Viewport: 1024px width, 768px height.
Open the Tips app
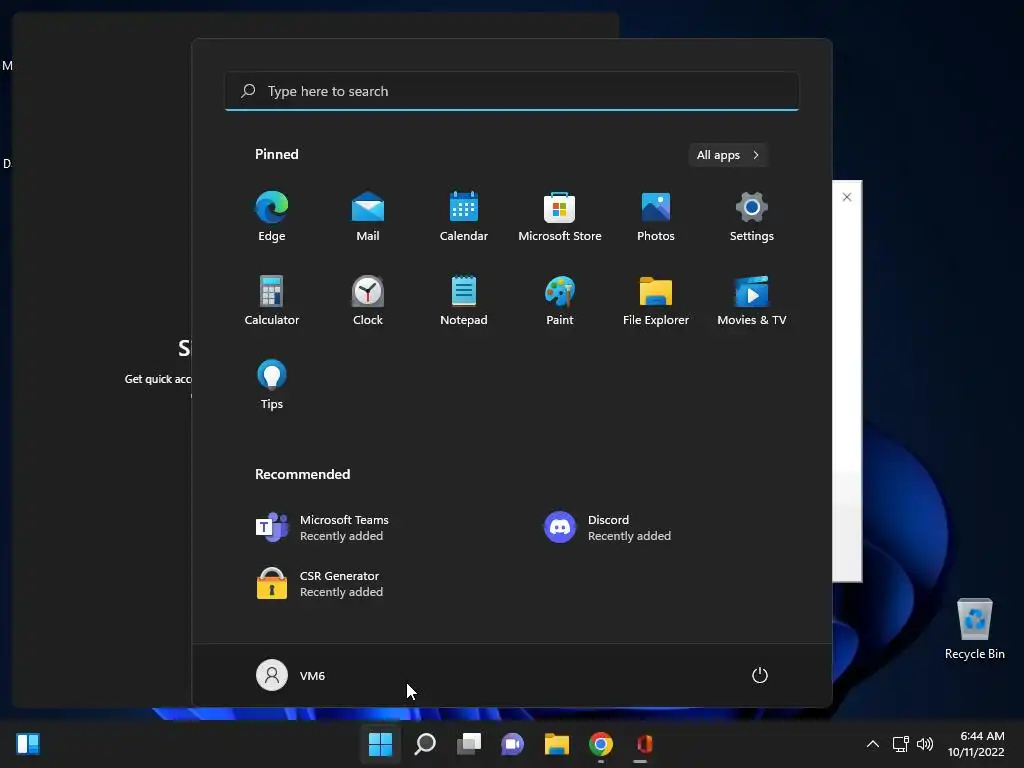point(272,385)
